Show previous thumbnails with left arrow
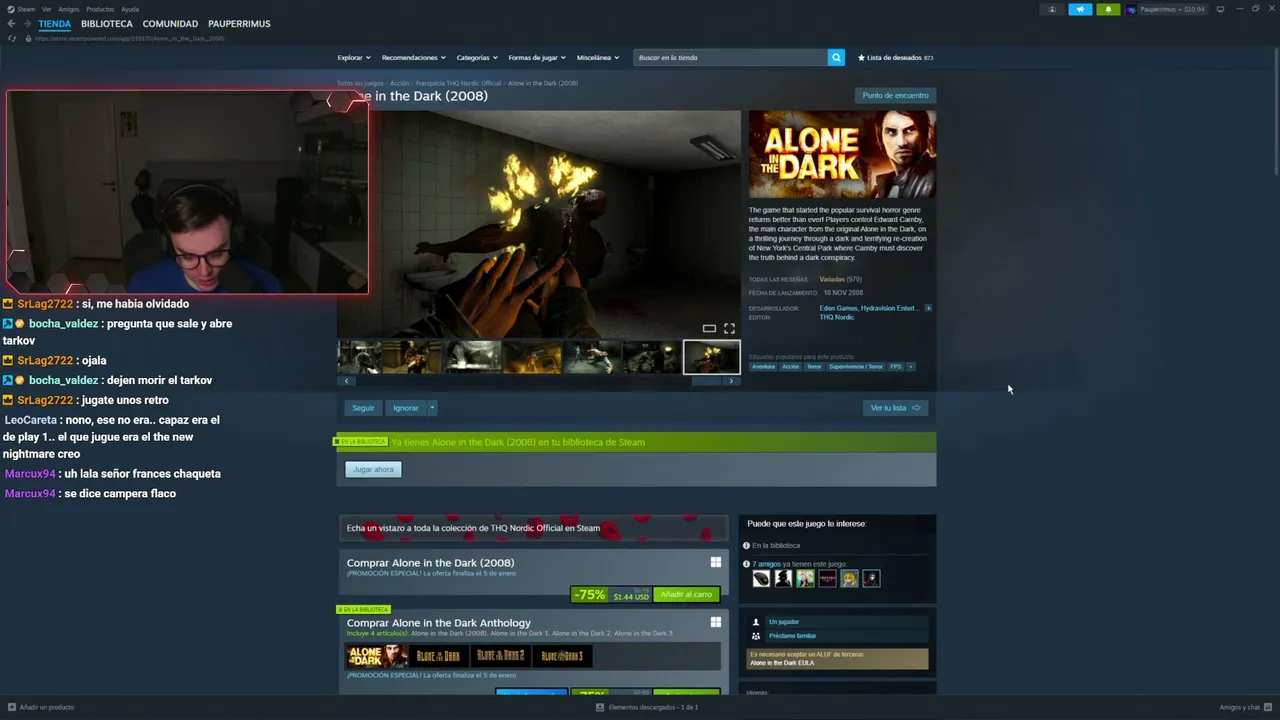Image resolution: width=1280 pixels, height=720 pixels. coord(347,381)
